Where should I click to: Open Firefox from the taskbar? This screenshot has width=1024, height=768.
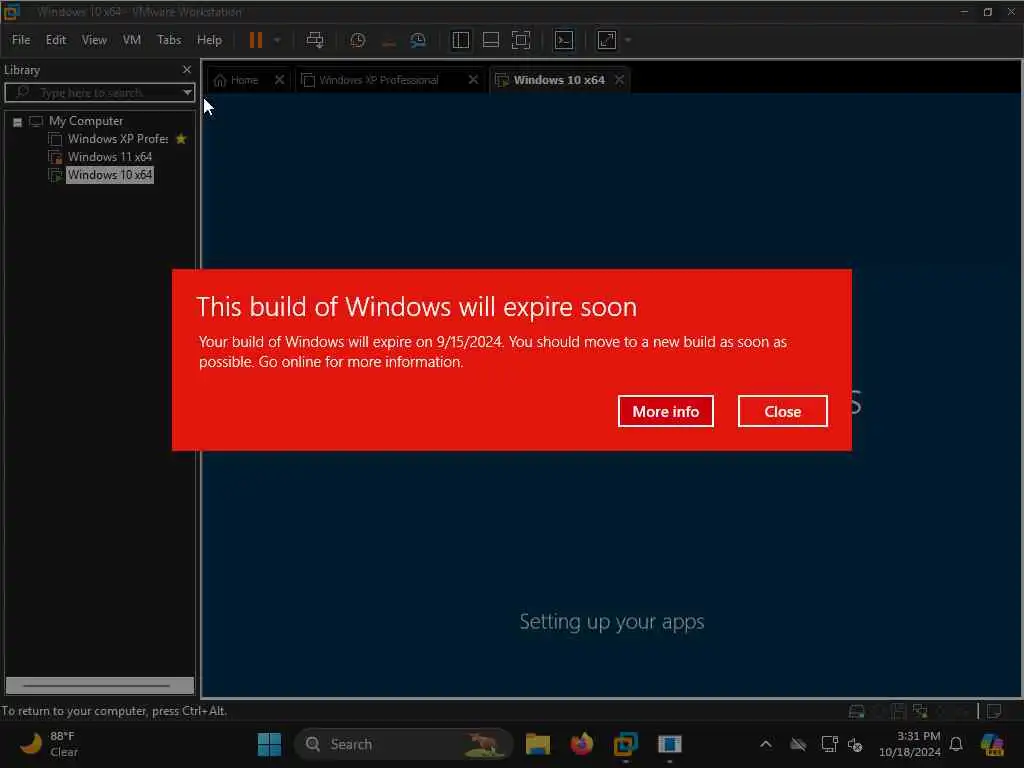coord(581,744)
